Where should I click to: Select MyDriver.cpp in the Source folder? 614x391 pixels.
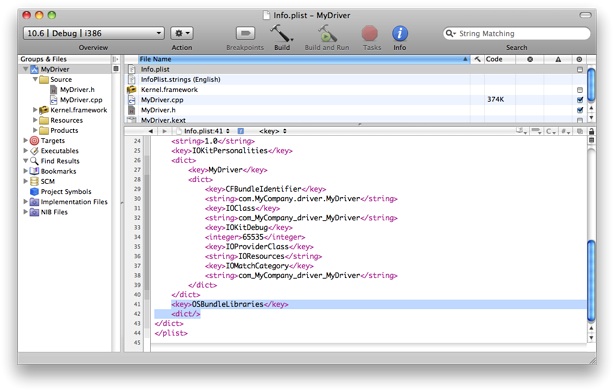81,100
